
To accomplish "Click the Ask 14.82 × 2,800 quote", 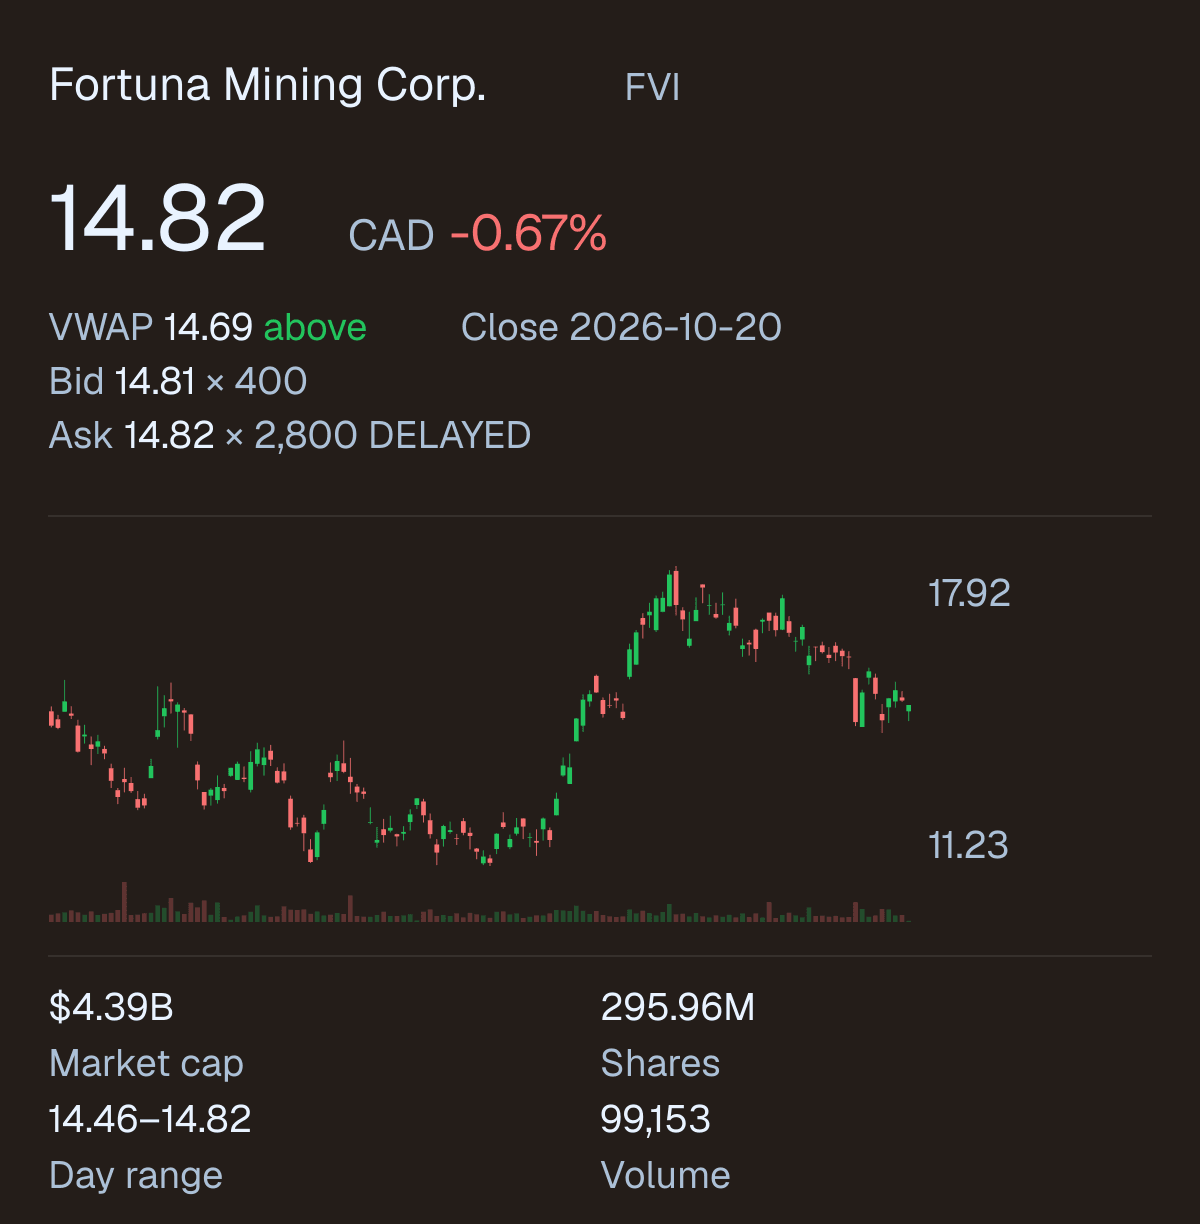I will [x=203, y=435].
